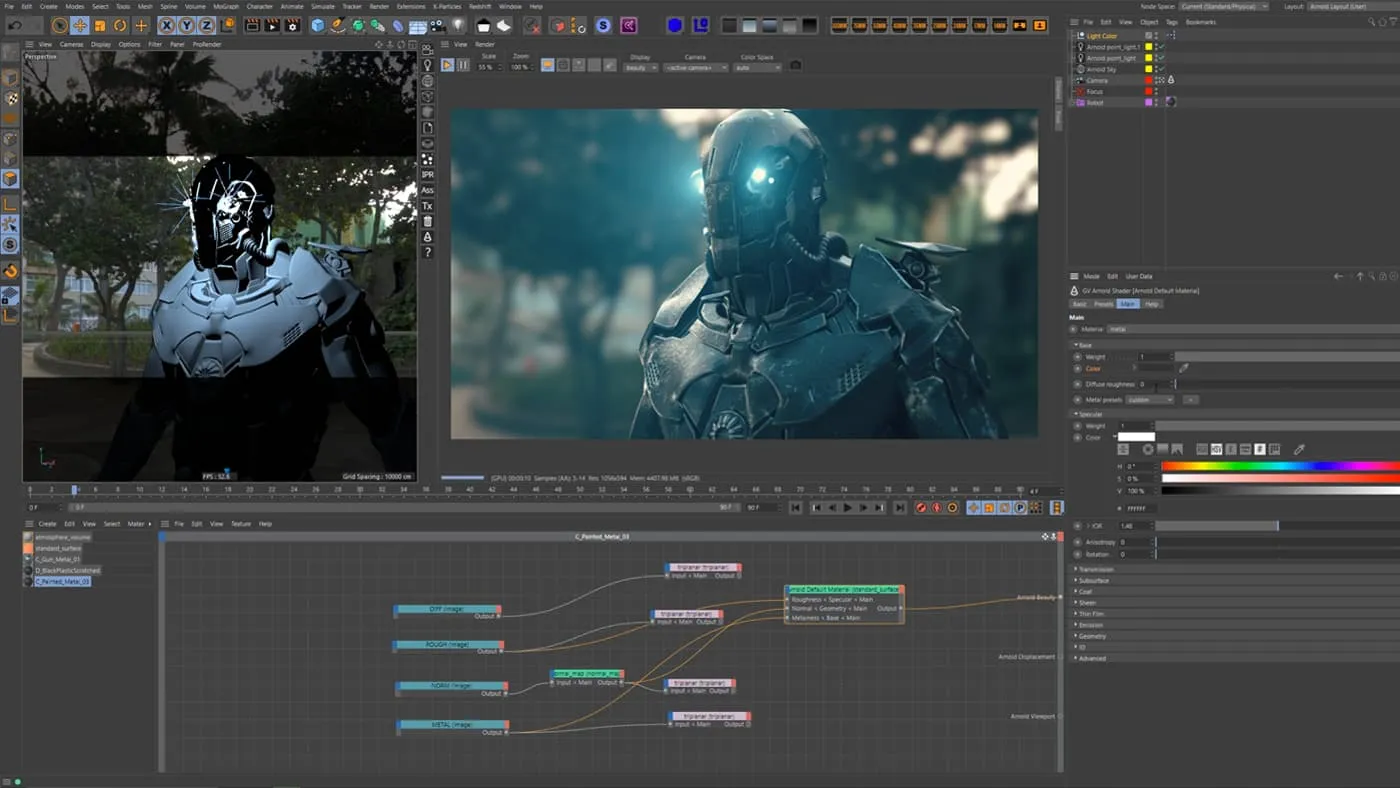Select the Move tool in top toolbar
The height and width of the screenshot is (788, 1400).
[80, 25]
